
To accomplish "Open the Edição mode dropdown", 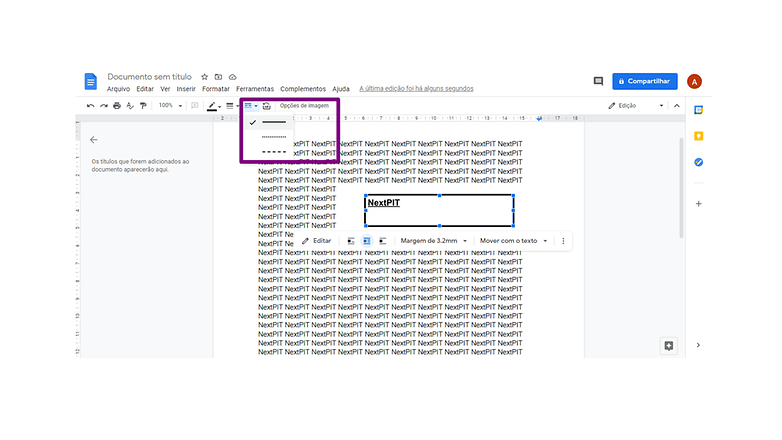I will tap(636, 106).
